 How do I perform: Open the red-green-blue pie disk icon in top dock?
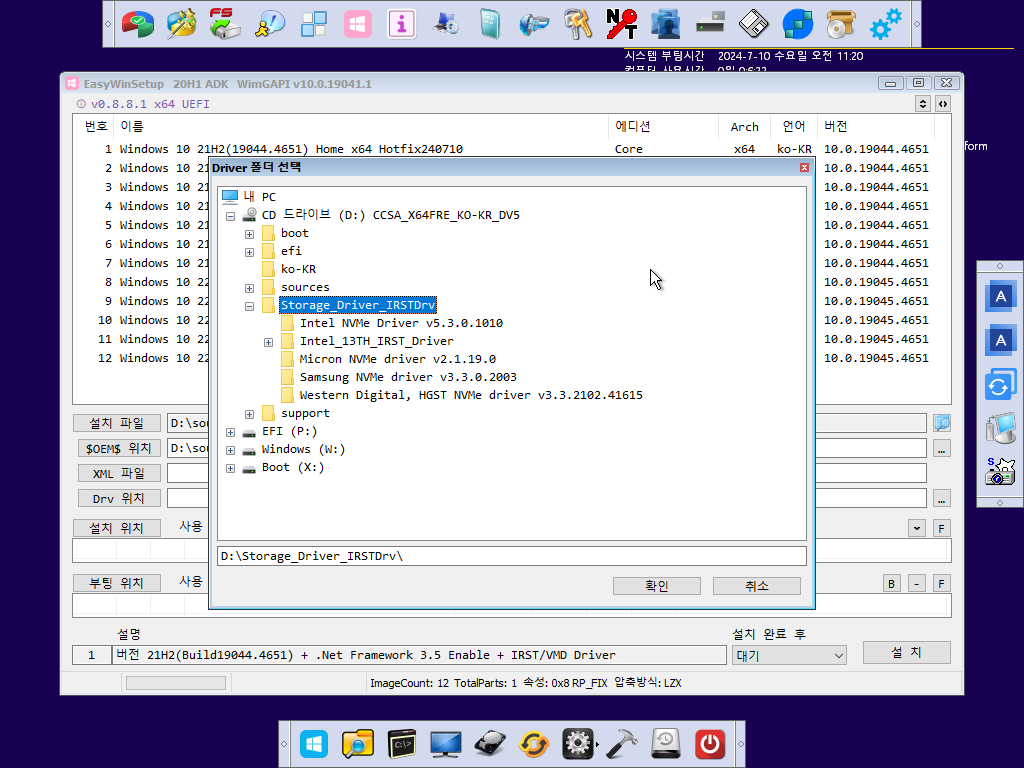[x=137, y=25]
